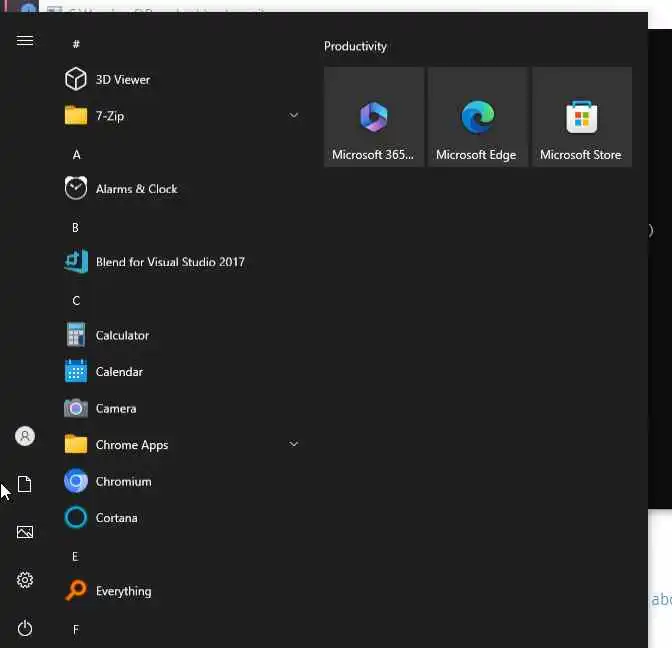Viewport: 672px width, 648px height.
Task: Launch 3D Viewer app icon
Action: click(x=76, y=79)
